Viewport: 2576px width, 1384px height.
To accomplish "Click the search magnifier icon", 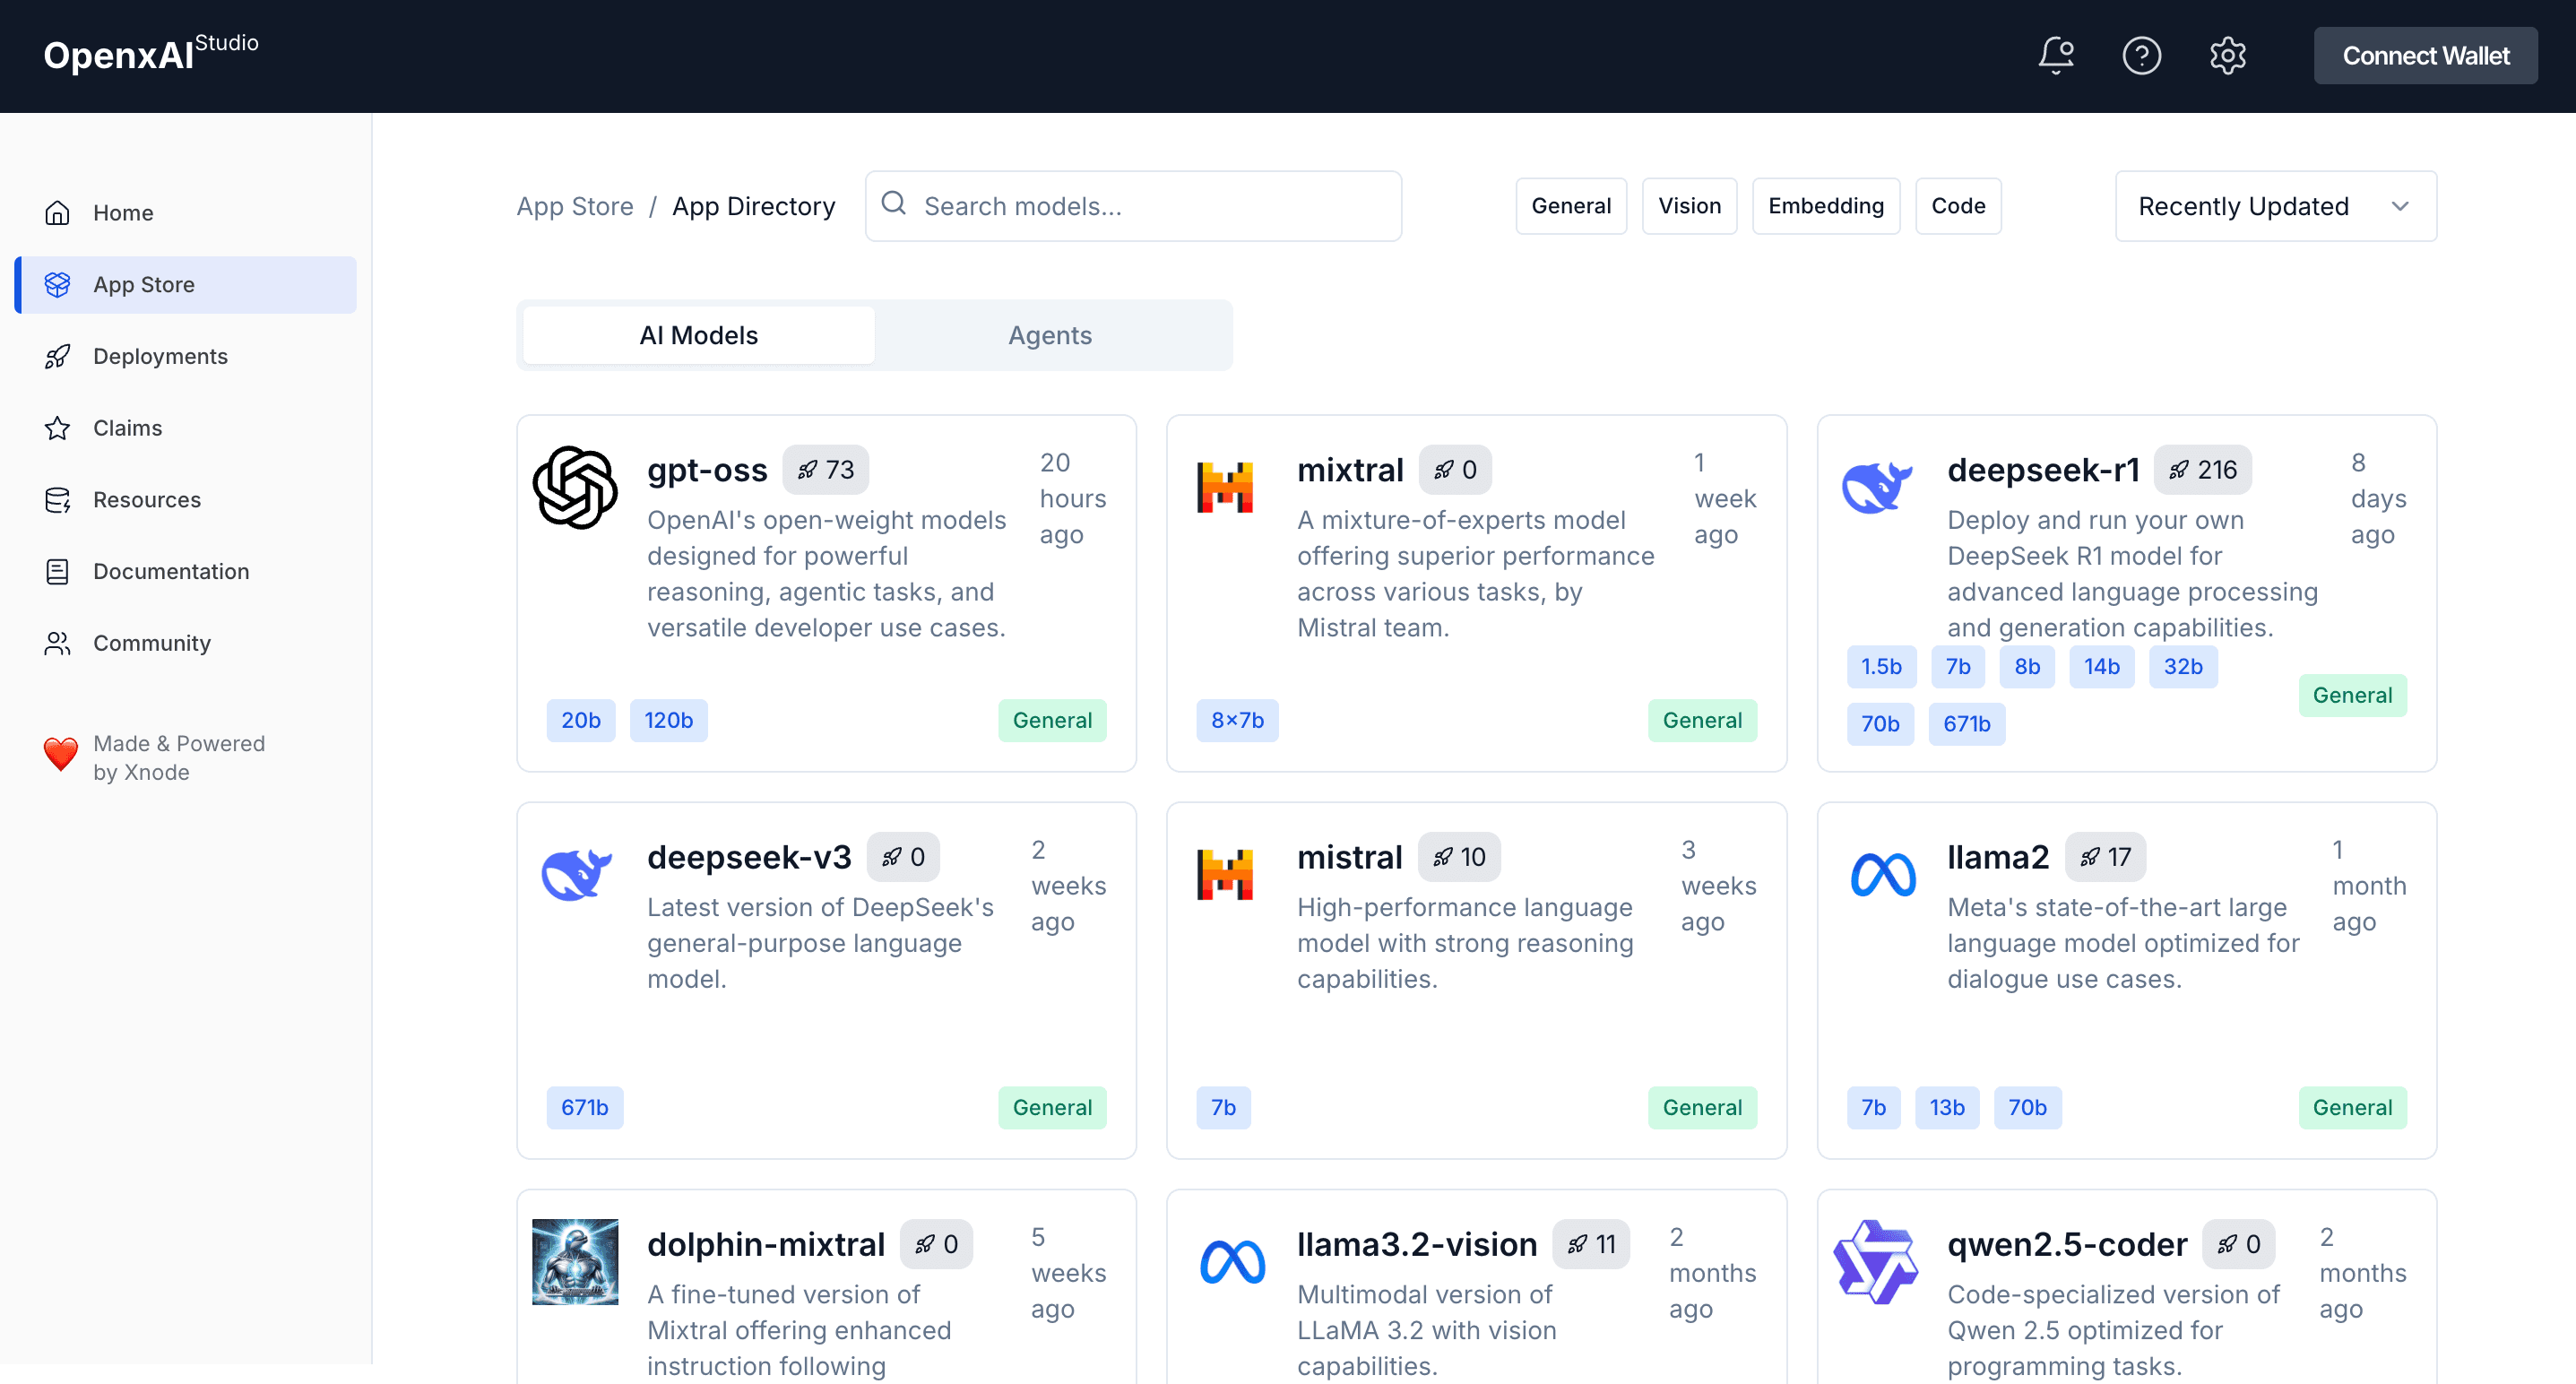I will [894, 204].
